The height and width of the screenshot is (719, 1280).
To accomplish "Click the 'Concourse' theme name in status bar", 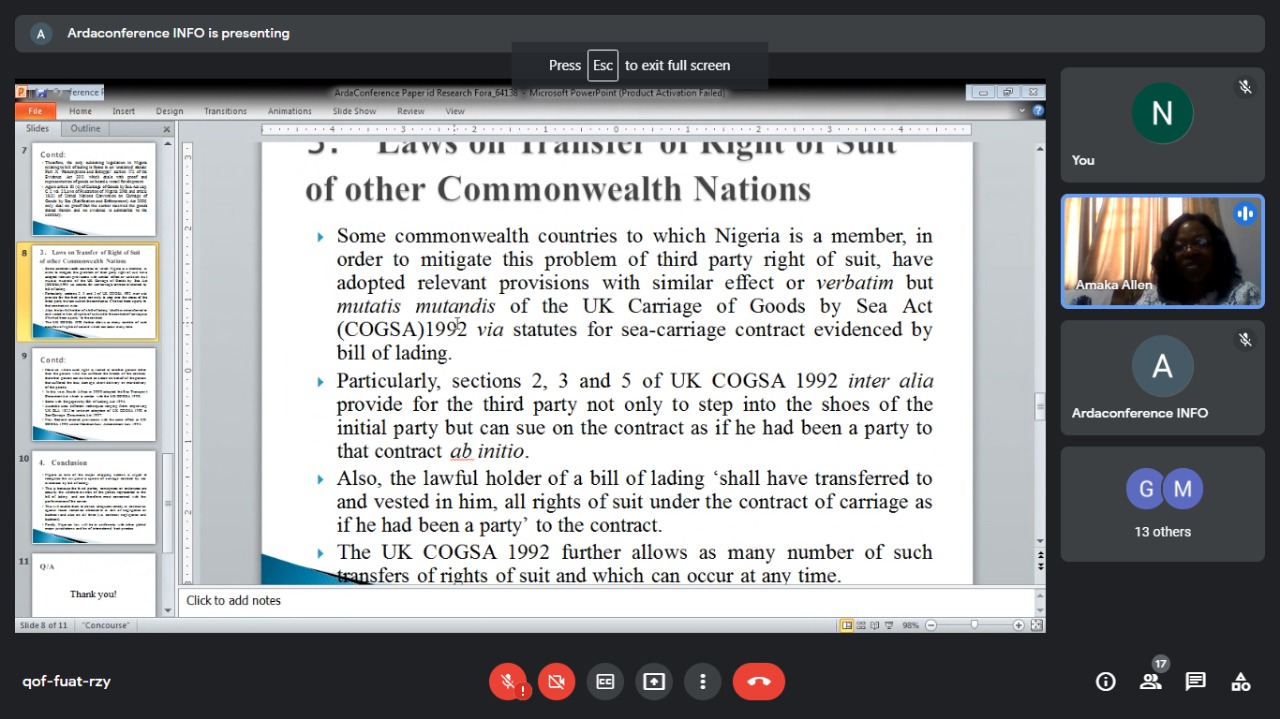I will pos(106,625).
